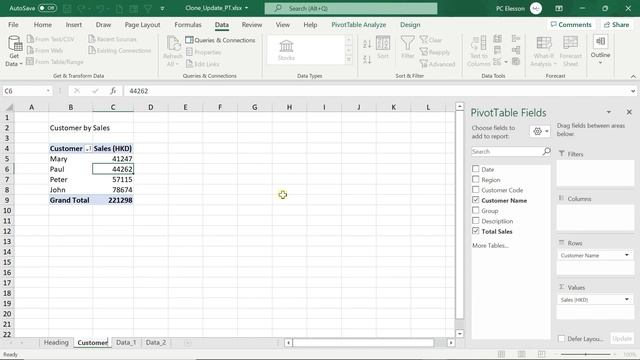Image resolution: width=640 pixels, height=360 pixels.
Task: Click search magnifier in PivotTable Fields
Action: coord(546,151)
